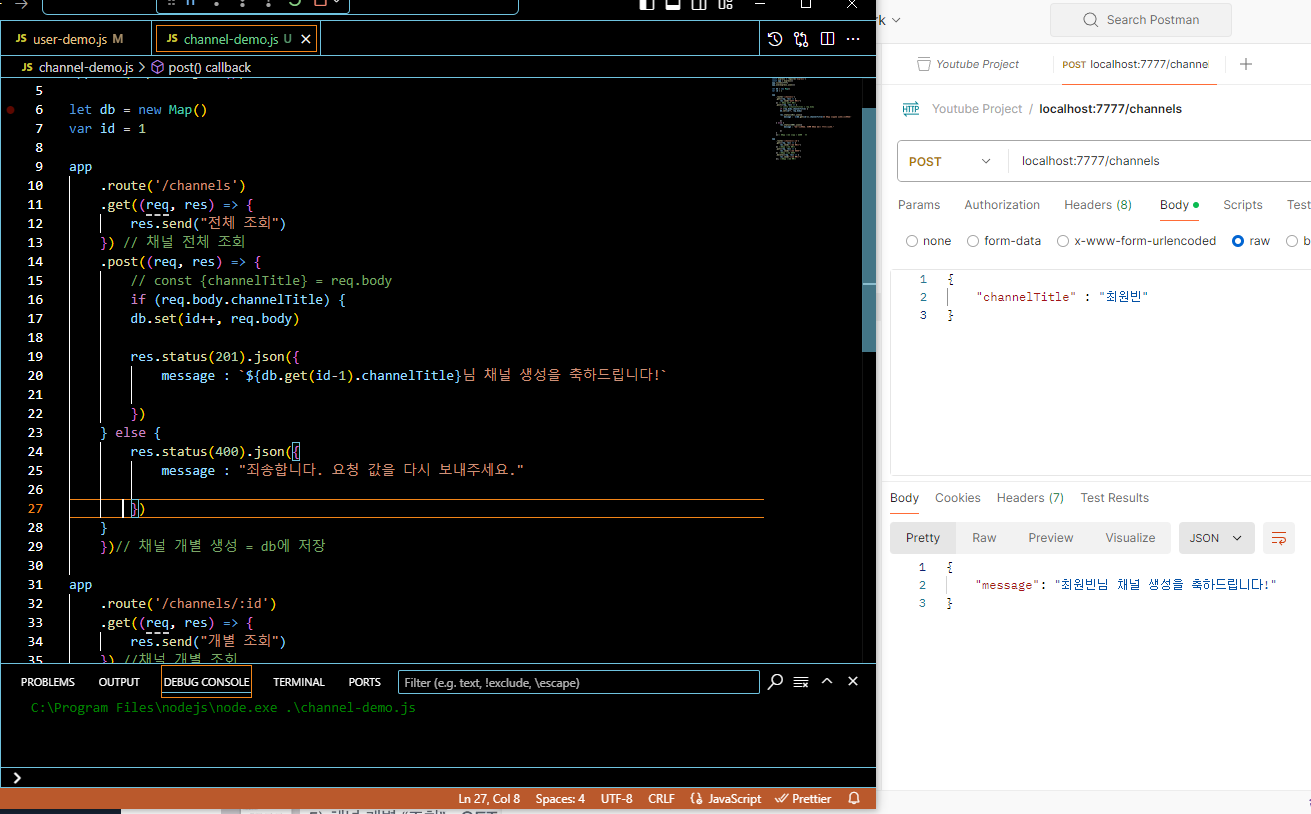Open the Youtube Project tab in Postman

[968, 64]
